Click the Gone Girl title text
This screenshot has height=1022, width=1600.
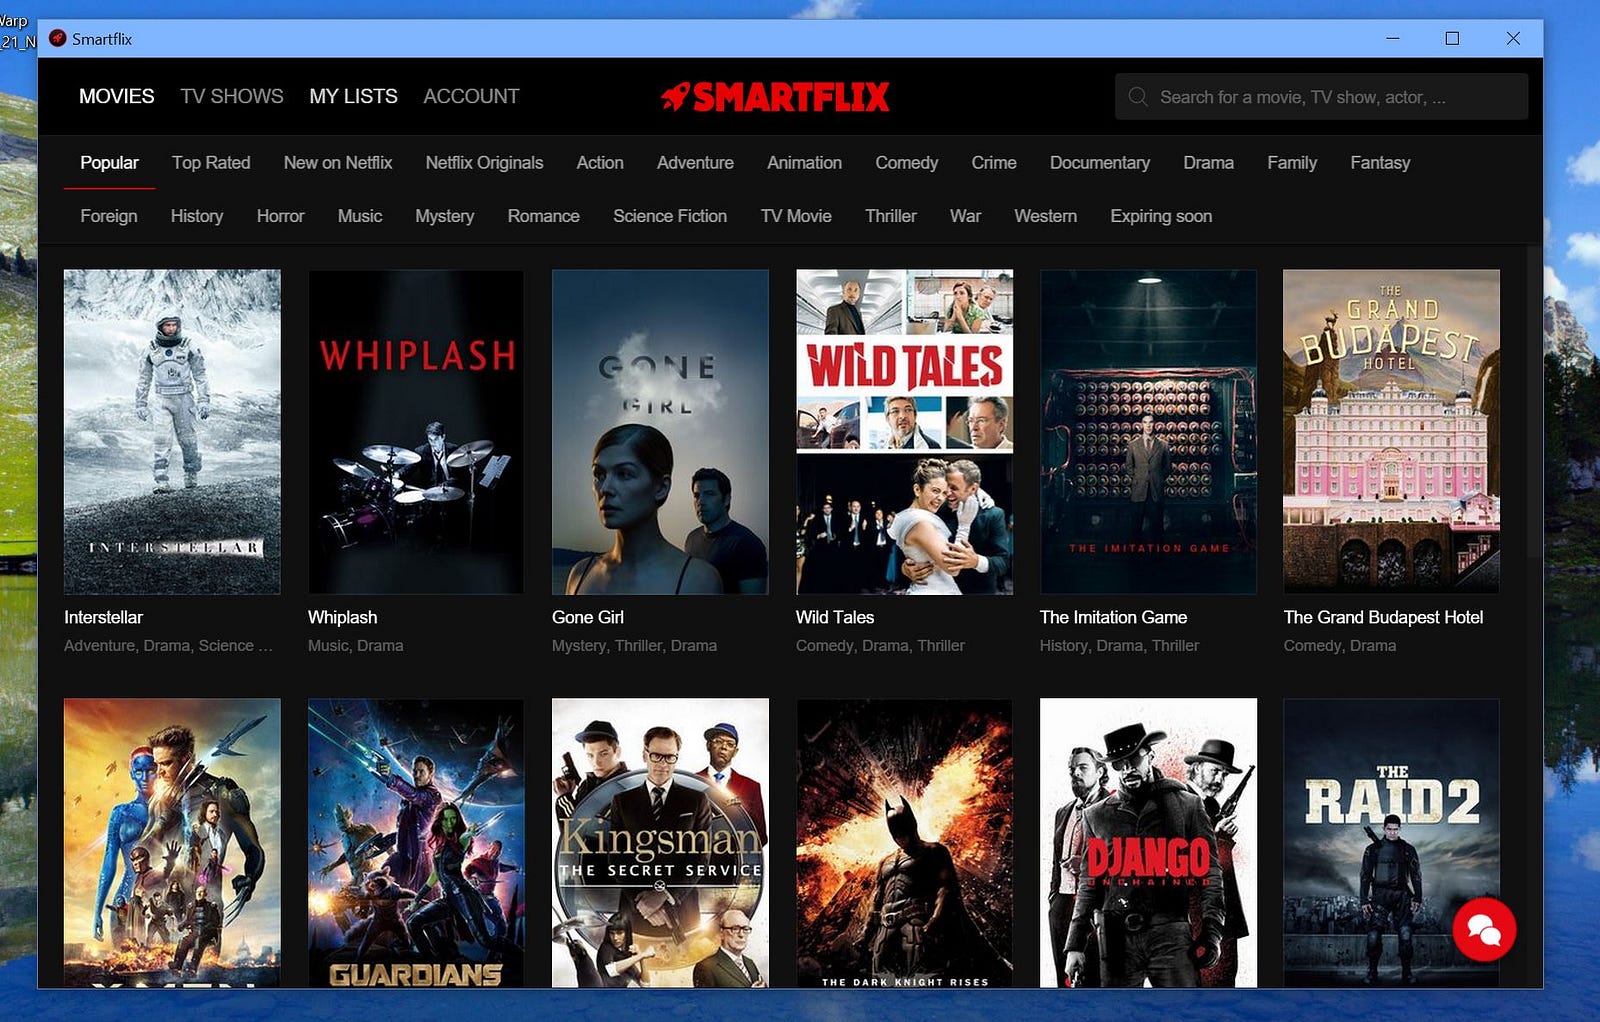[588, 617]
